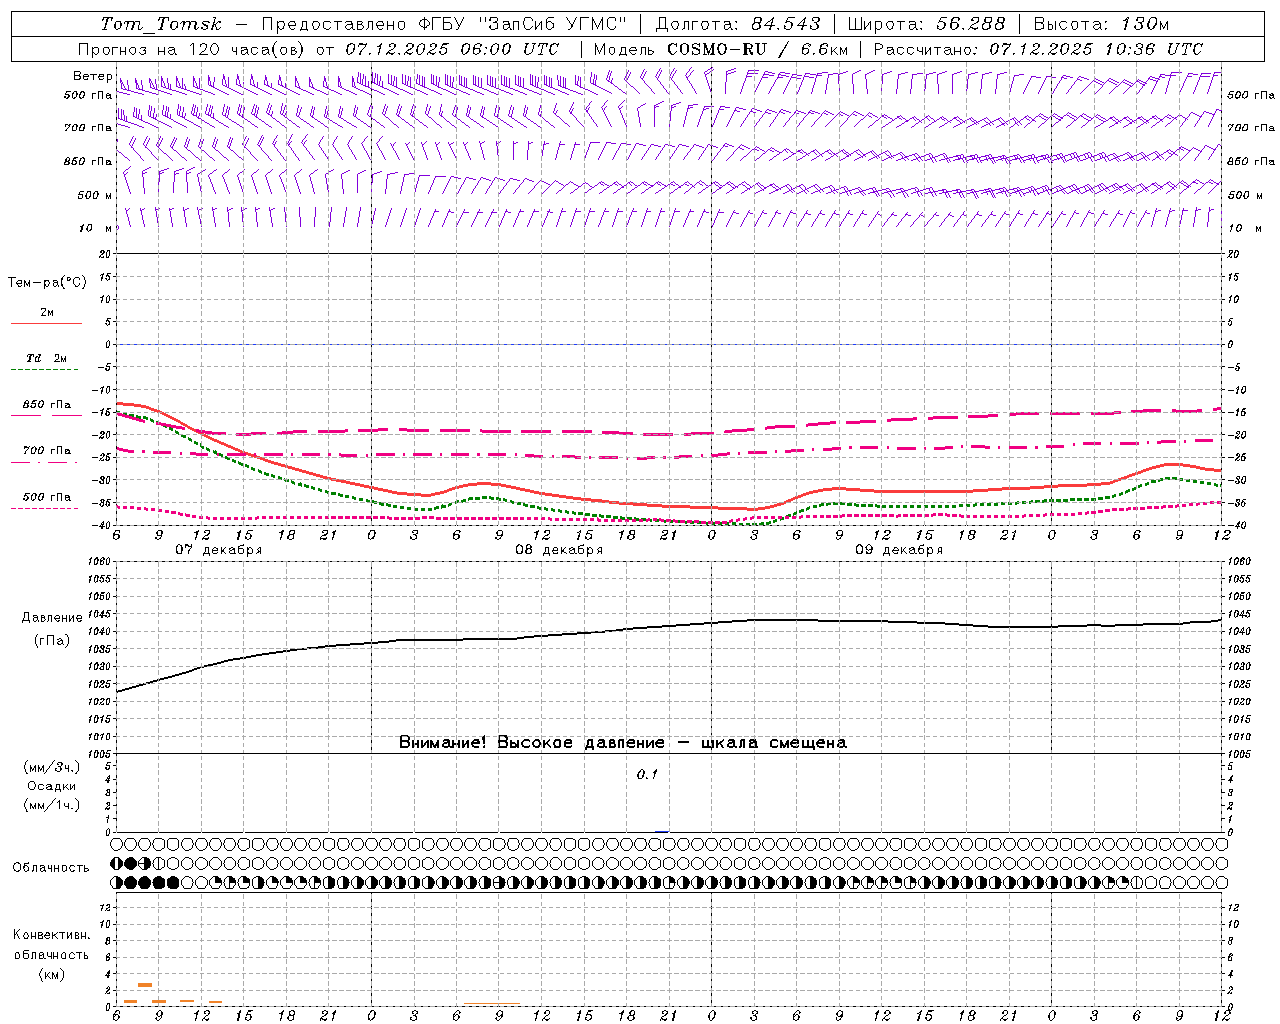Screen dimensions: 1280x1024
Task: Click the '2м' temperature legend label
Action: [47, 313]
